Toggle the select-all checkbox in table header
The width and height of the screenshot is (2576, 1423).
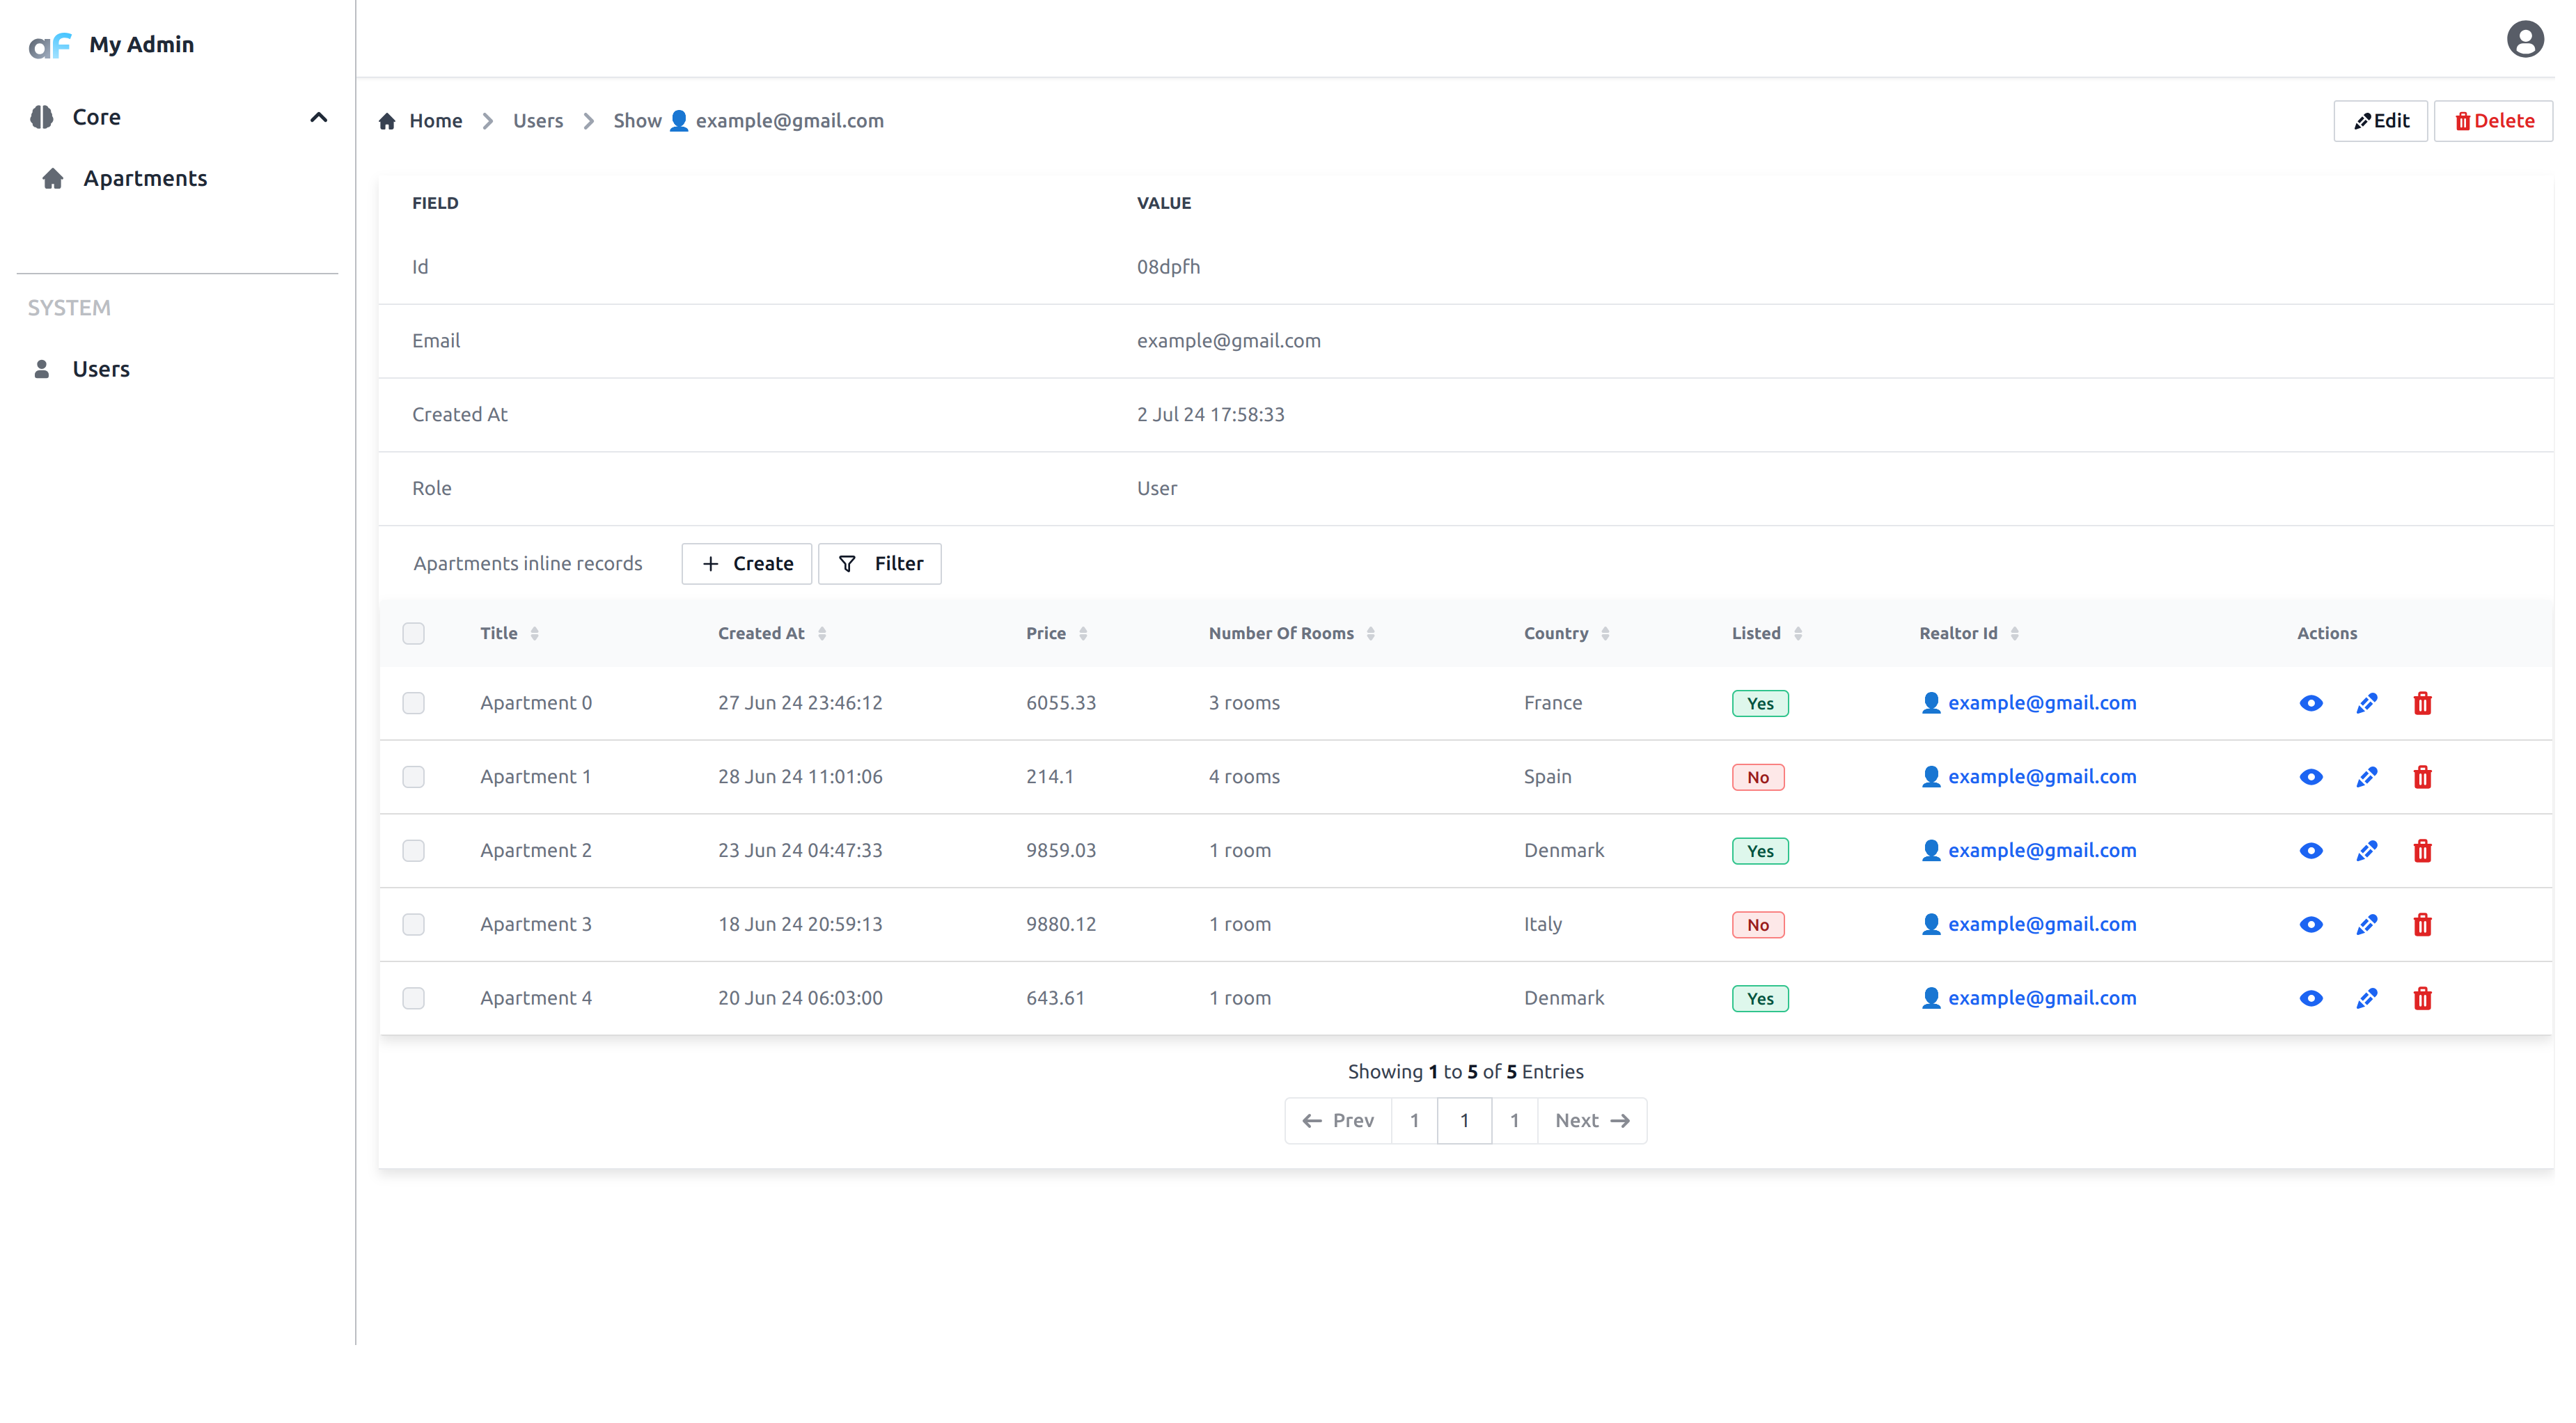click(x=413, y=634)
